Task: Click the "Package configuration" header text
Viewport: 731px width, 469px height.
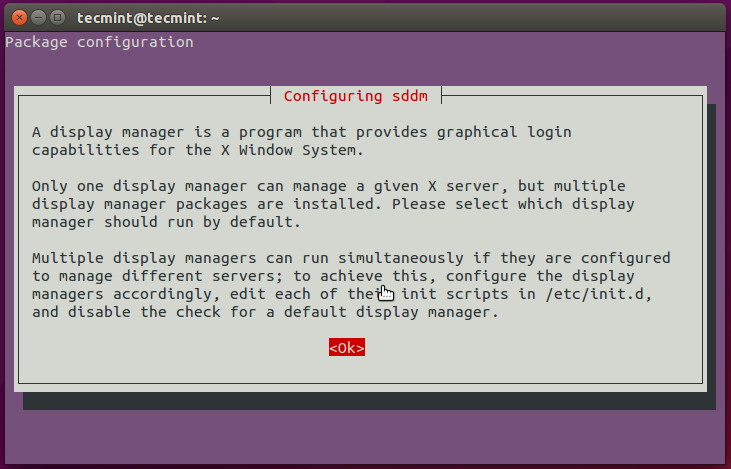Action: coord(99,42)
